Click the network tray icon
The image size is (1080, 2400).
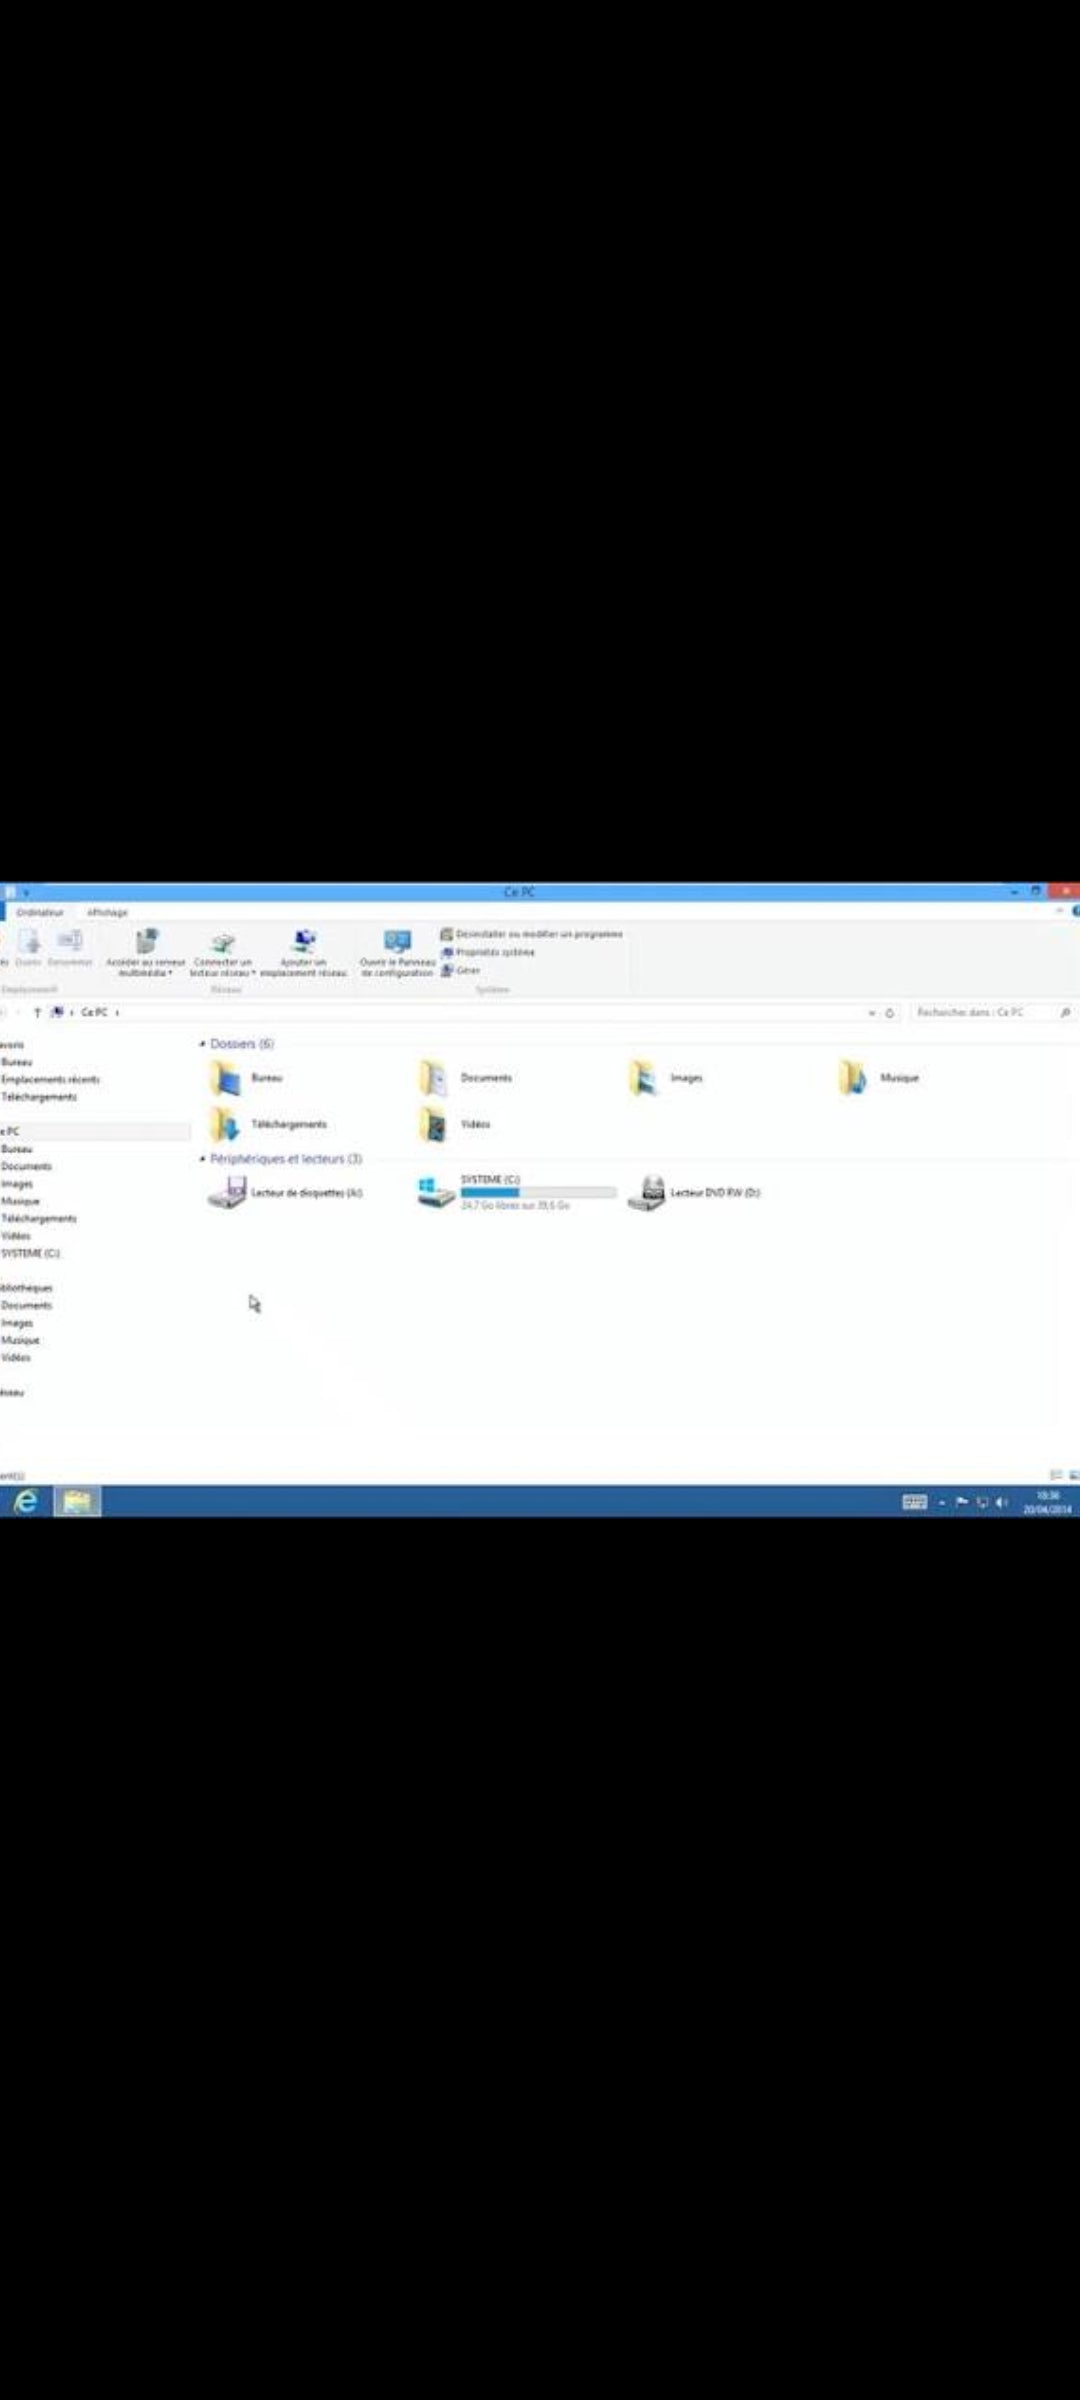point(982,1502)
